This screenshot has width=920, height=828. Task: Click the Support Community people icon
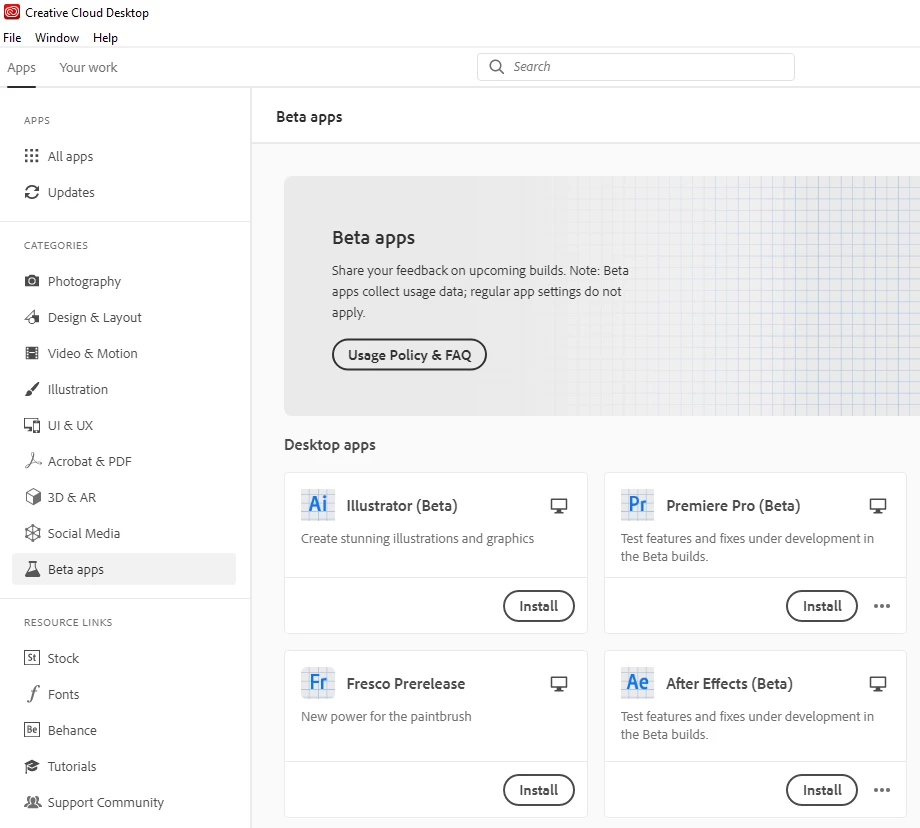pyautogui.click(x=32, y=802)
